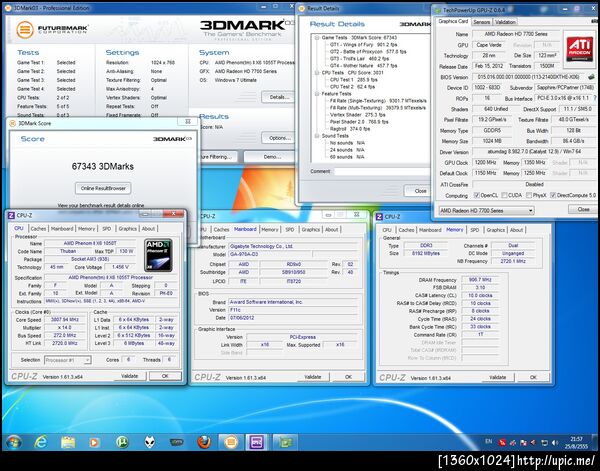Collapse the Feature Tests tree node
Screen dimensions: 600x471
point(317,94)
